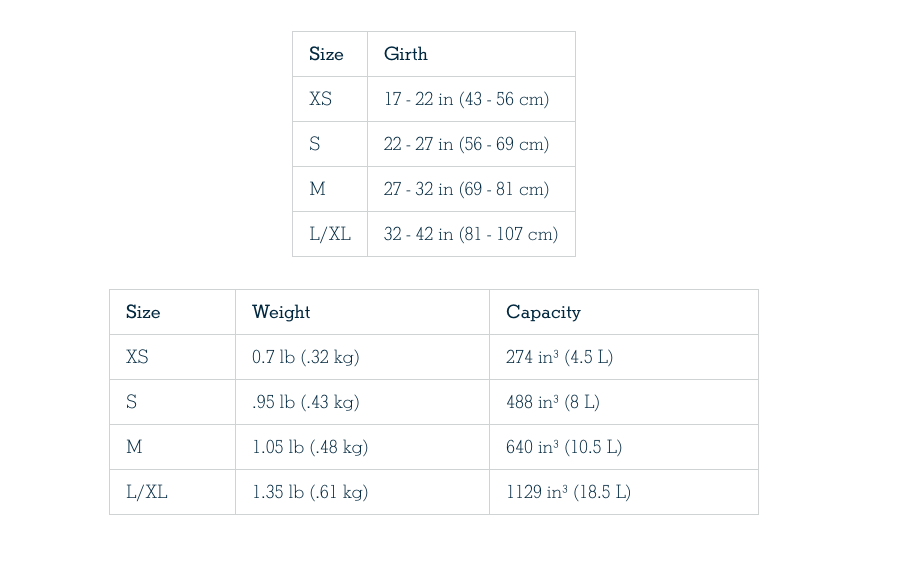Select the 274 in³ capacity cell
Image resolution: width=911 pixels, height=566 pixels.
(559, 357)
